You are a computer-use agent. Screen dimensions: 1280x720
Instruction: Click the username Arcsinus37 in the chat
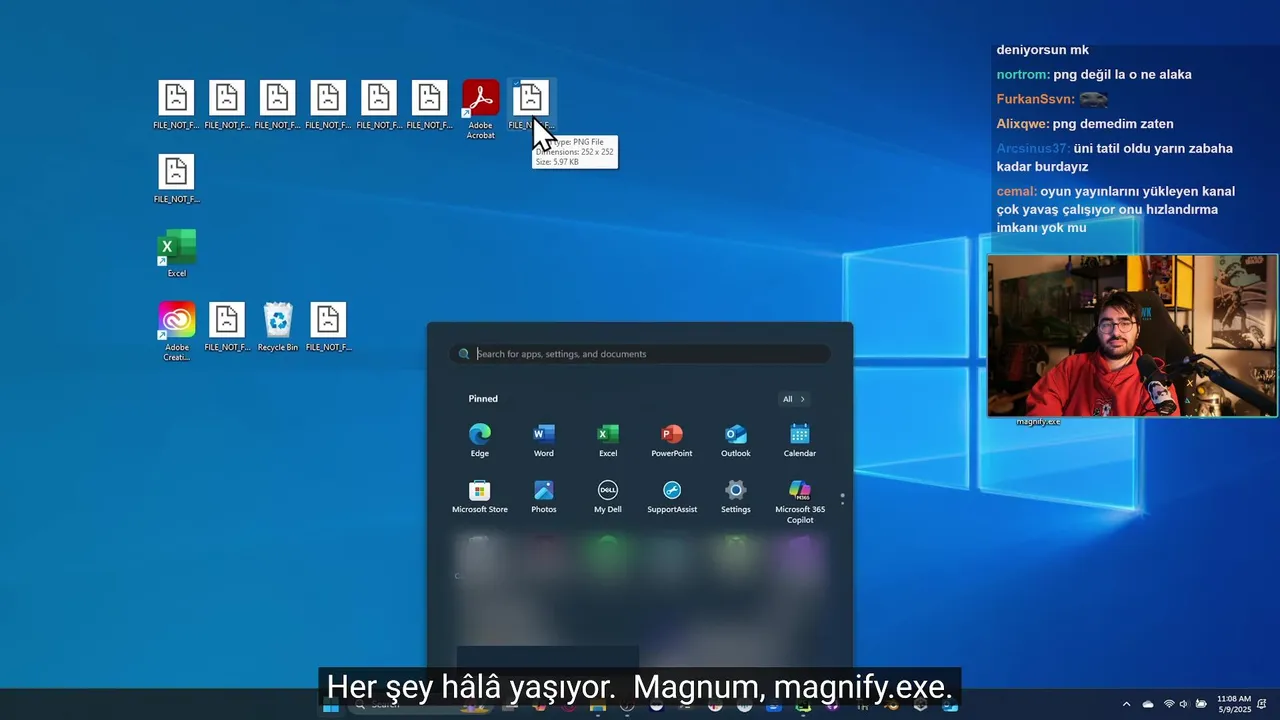pos(1033,148)
